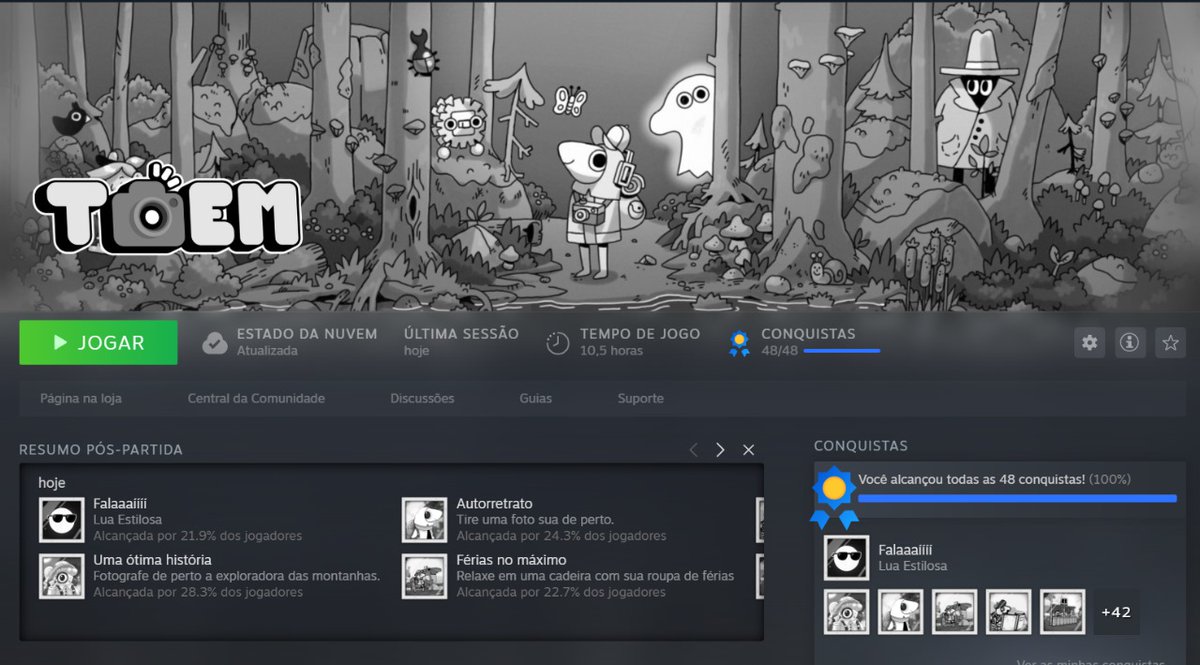
Task: Click the fourth small achievement thumbnail in the Conquistas row
Action: click(1008, 612)
